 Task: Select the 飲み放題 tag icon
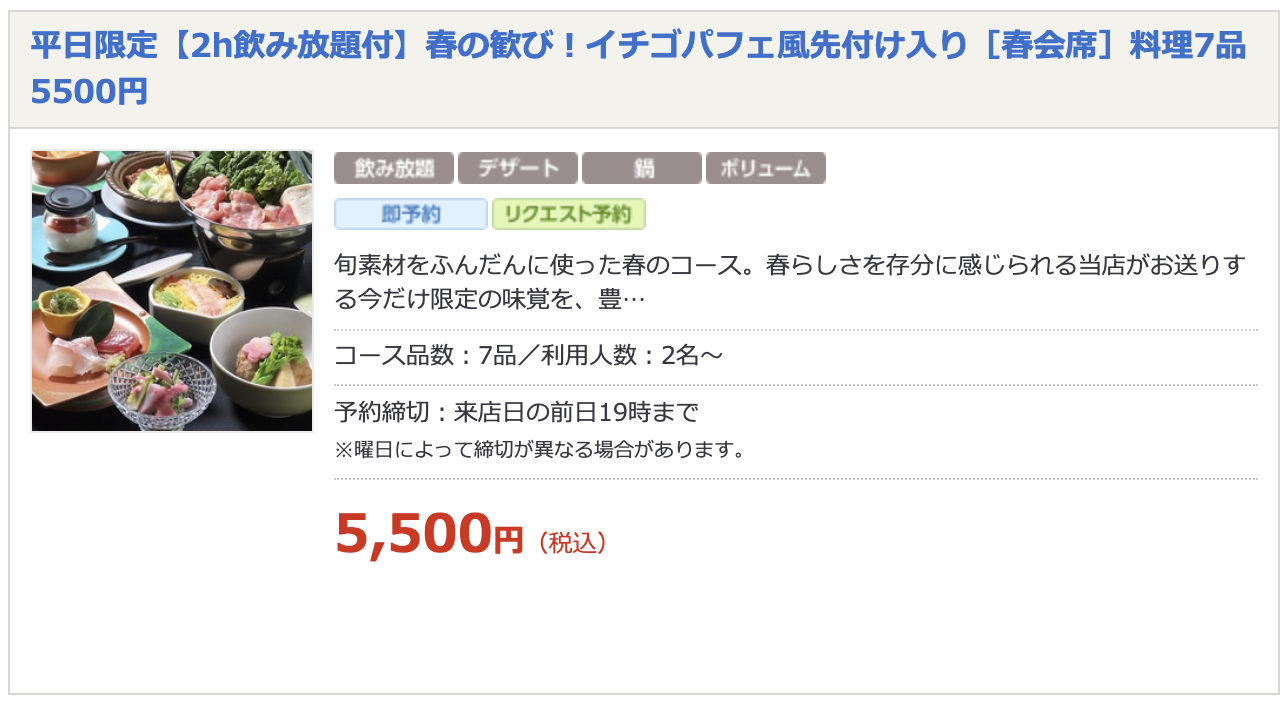tap(394, 168)
